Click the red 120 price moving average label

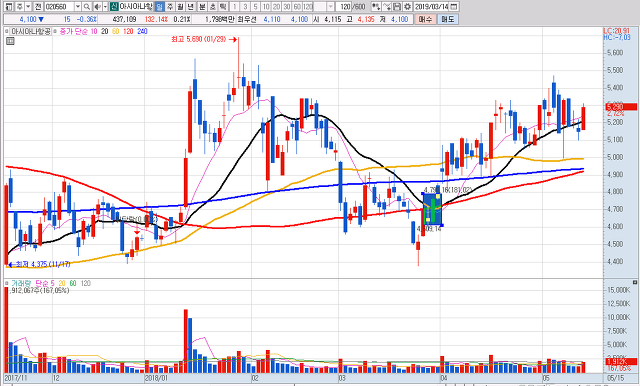pyautogui.click(x=128, y=31)
